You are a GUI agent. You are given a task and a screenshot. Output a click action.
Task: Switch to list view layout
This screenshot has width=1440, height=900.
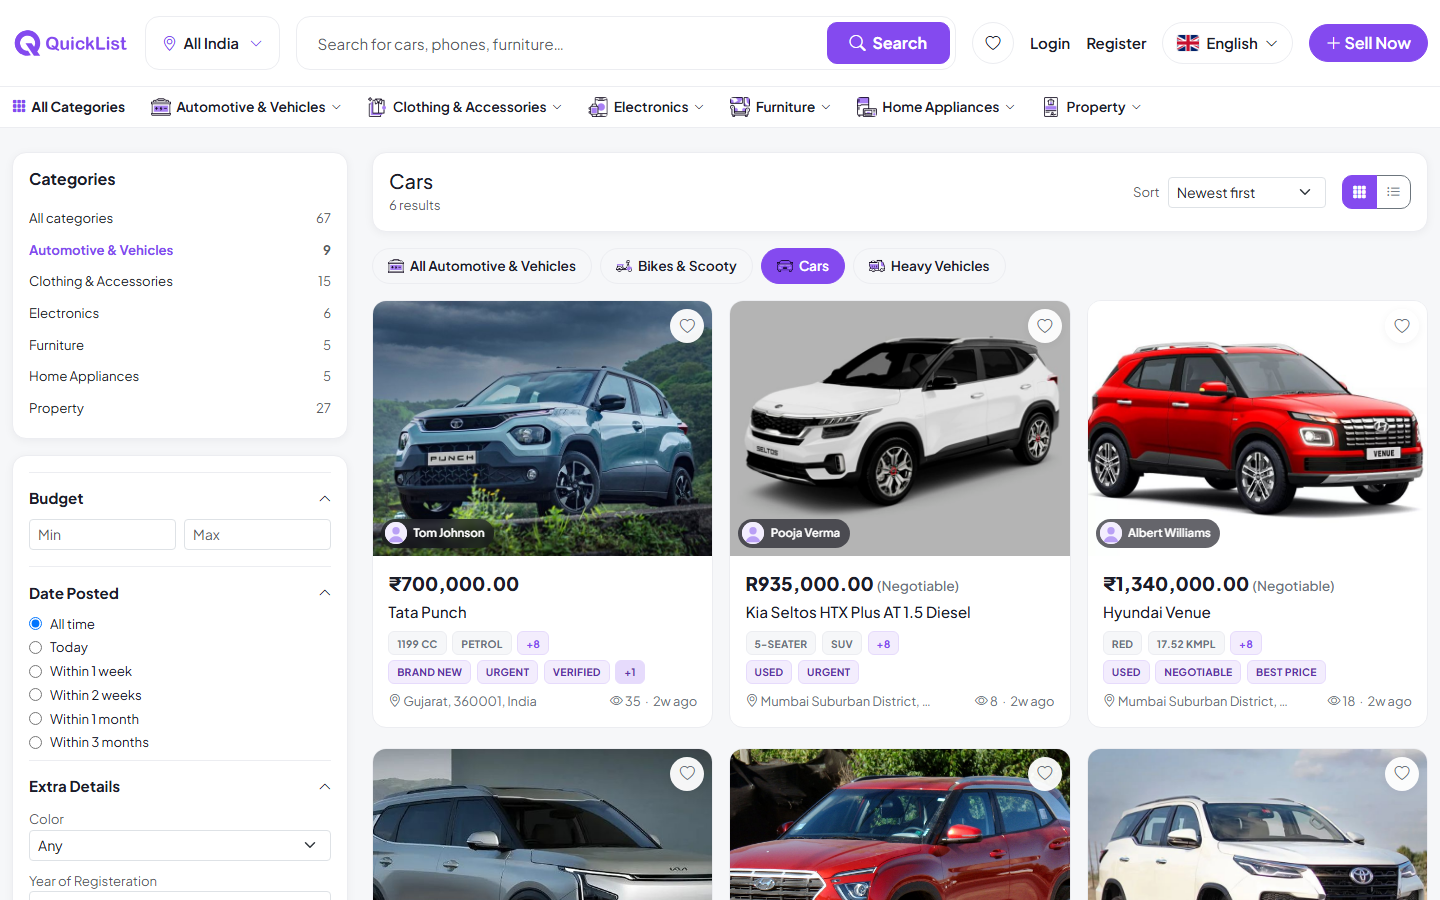1393,192
